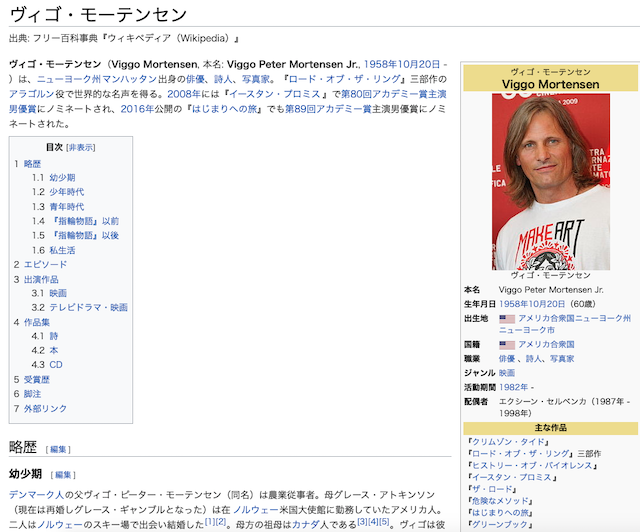Jump to 3.1 映画 in contents

[58, 293]
